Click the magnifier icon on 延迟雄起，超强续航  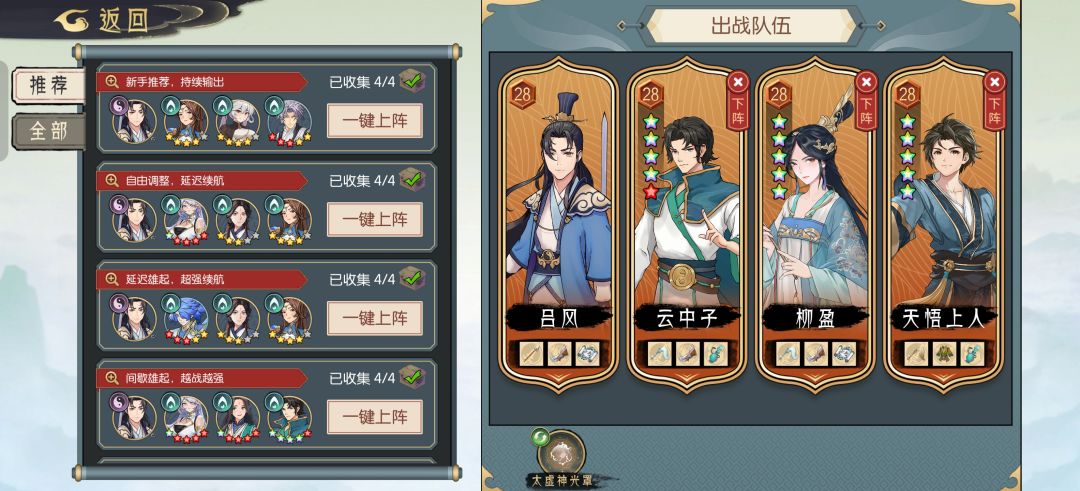112,279
